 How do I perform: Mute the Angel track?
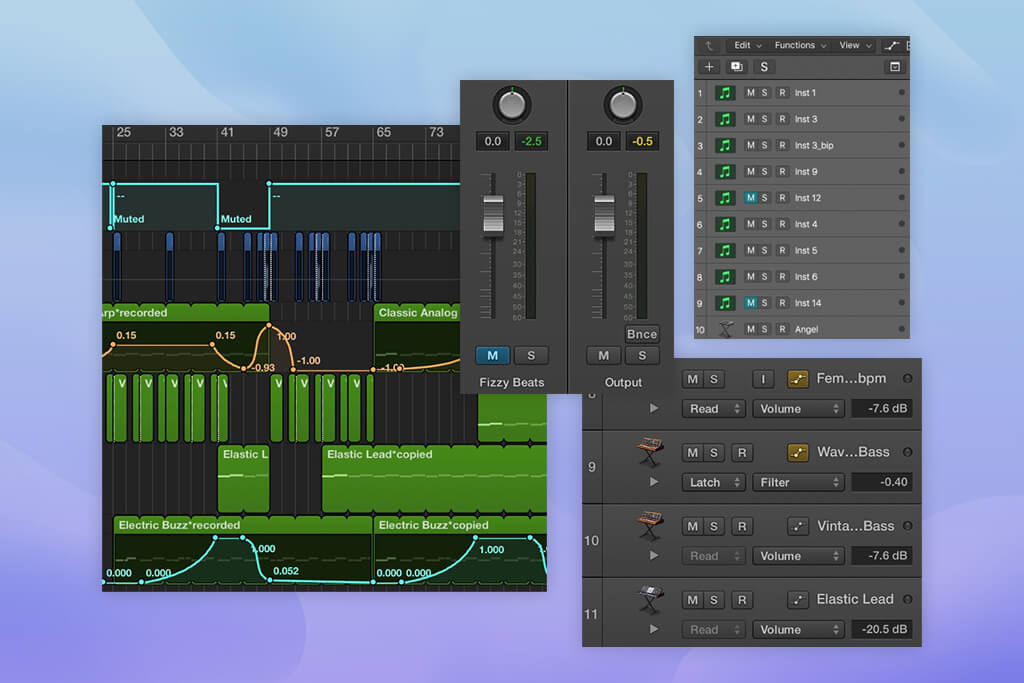750,329
